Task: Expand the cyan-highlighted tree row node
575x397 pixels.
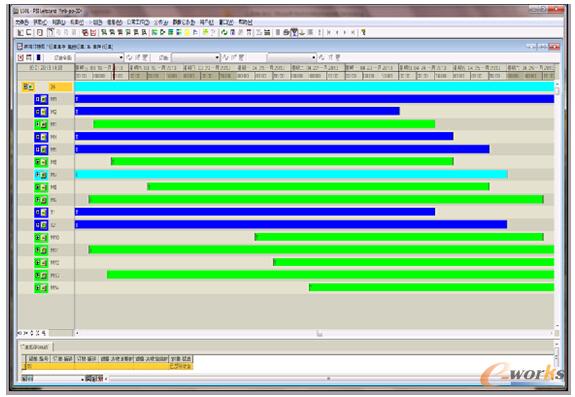Action: click(x=38, y=174)
